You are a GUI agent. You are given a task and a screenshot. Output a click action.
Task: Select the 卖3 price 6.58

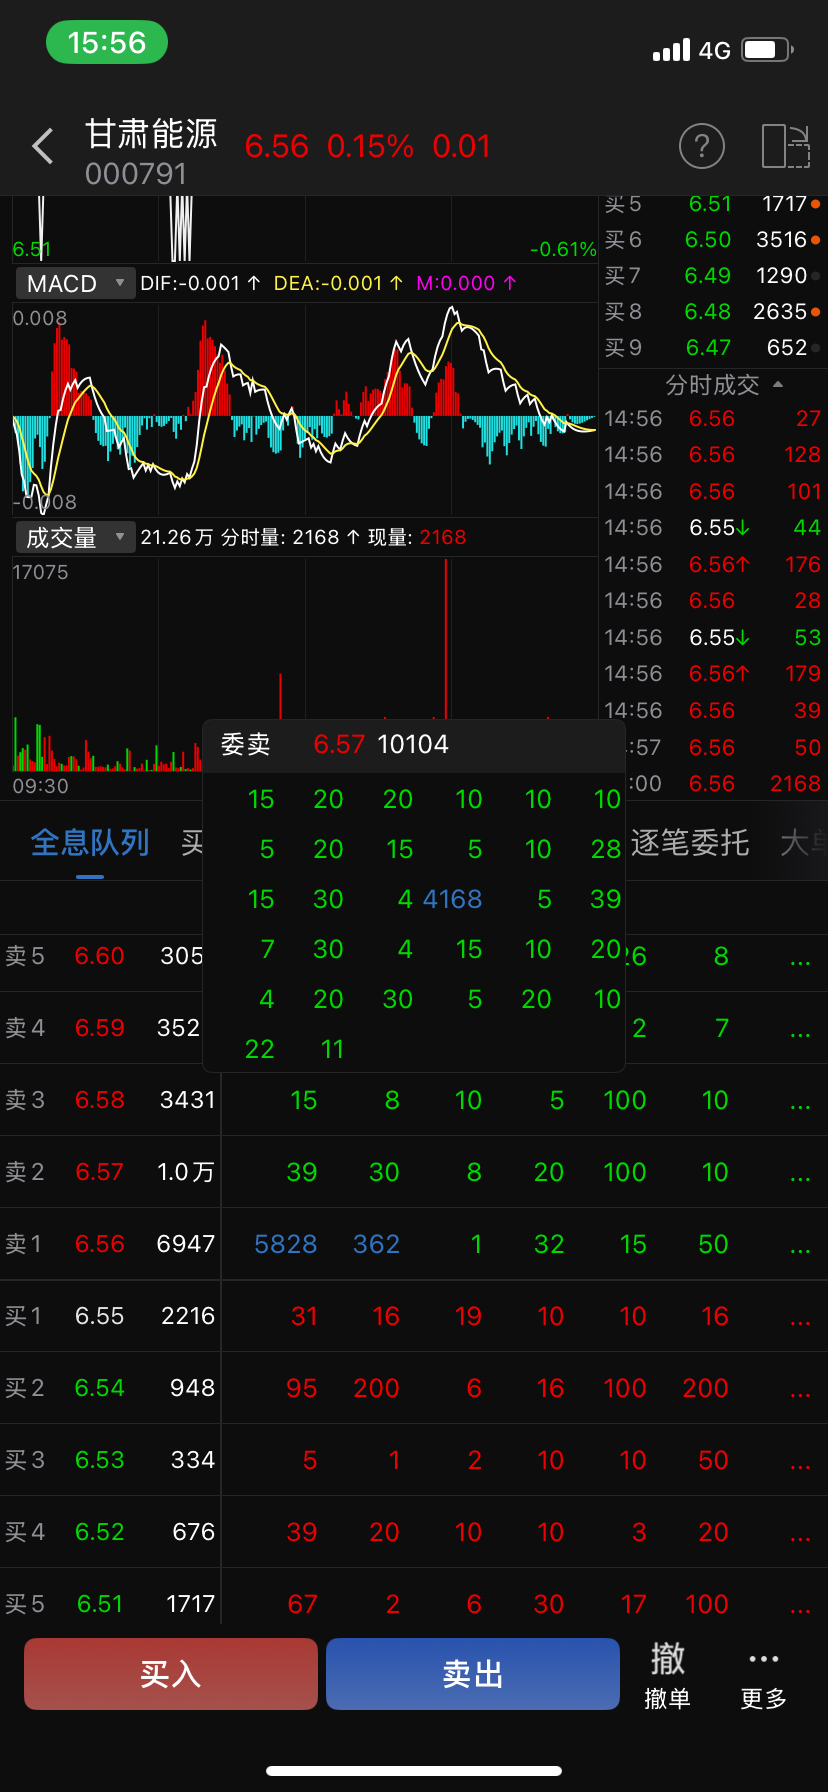coord(100,1100)
